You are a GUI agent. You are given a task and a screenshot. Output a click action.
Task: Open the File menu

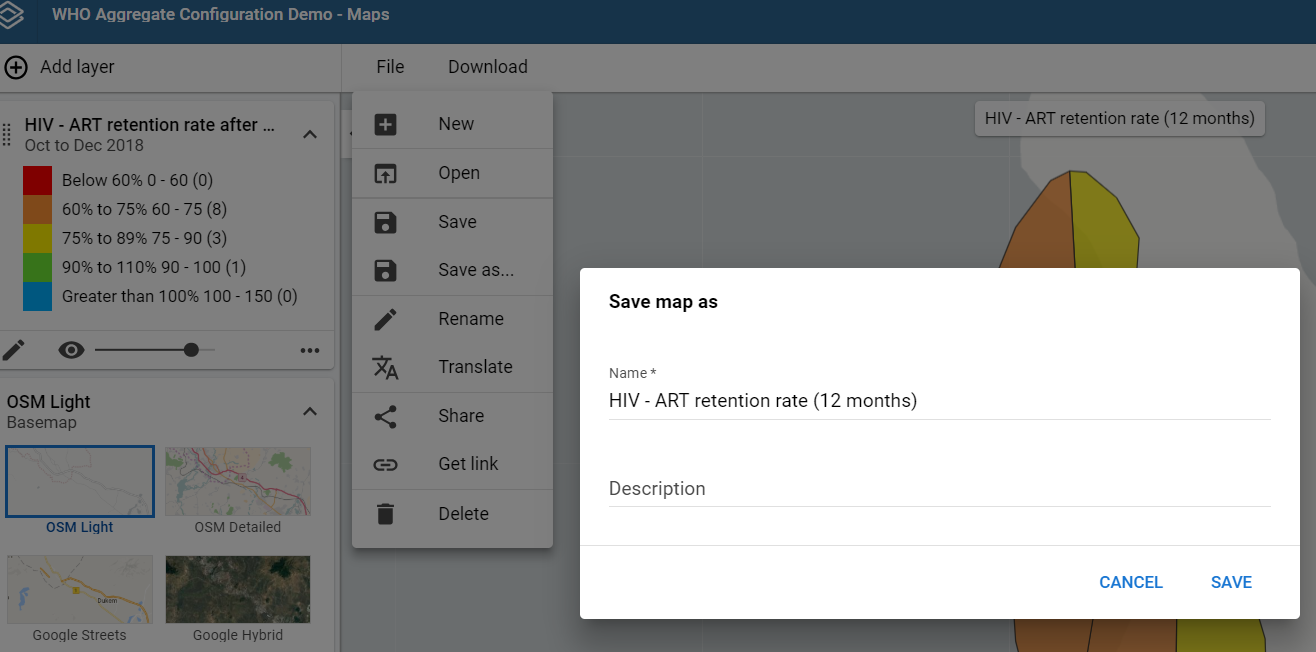390,67
